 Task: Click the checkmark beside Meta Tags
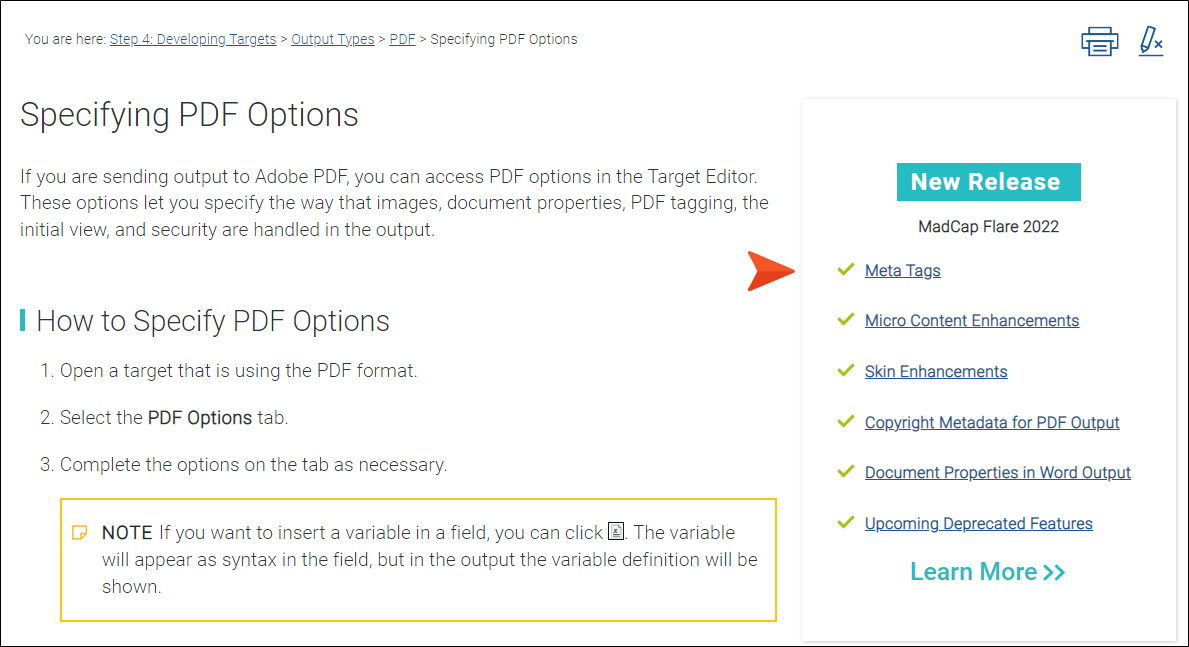point(845,269)
